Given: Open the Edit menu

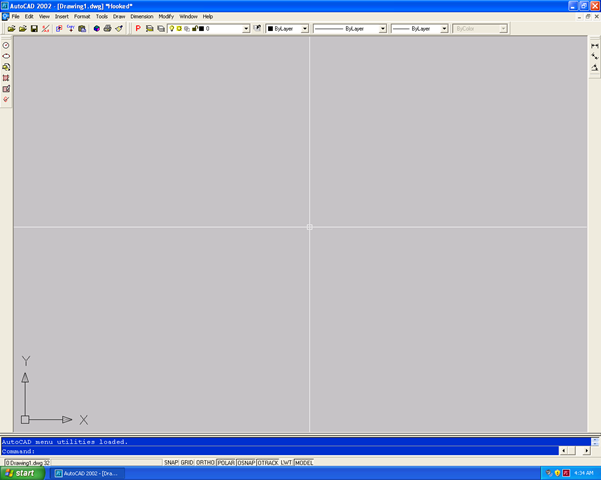Looking at the screenshot, I should (x=29, y=16).
